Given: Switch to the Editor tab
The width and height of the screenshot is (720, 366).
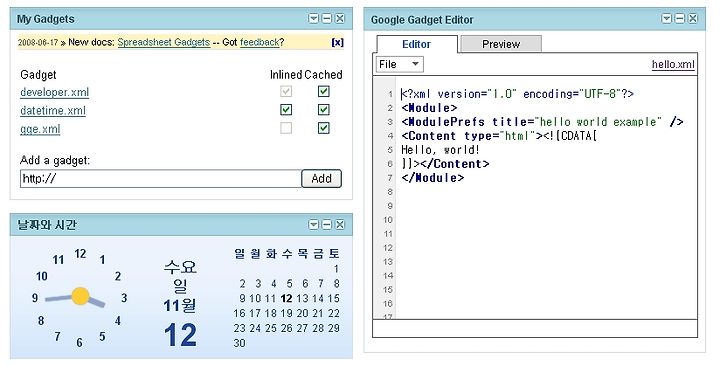Looking at the screenshot, I should [x=416, y=44].
